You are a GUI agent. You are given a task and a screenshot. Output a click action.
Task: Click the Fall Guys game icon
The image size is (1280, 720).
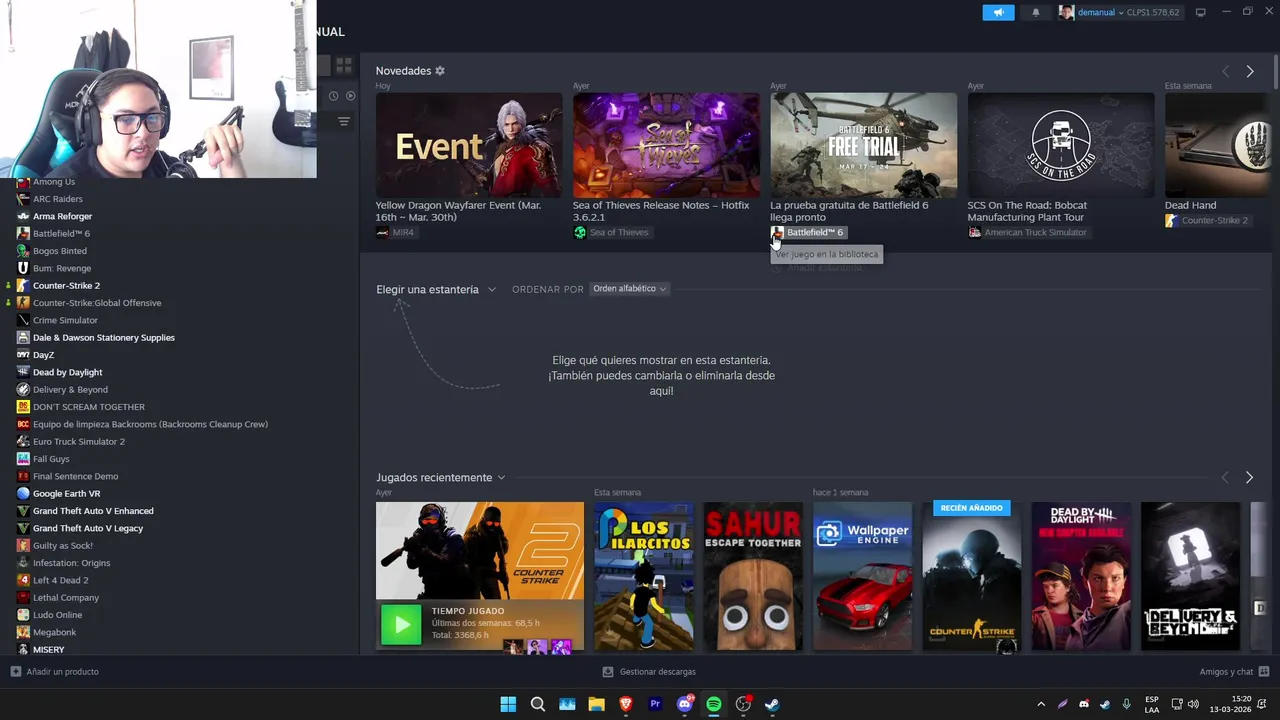[23, 459]
